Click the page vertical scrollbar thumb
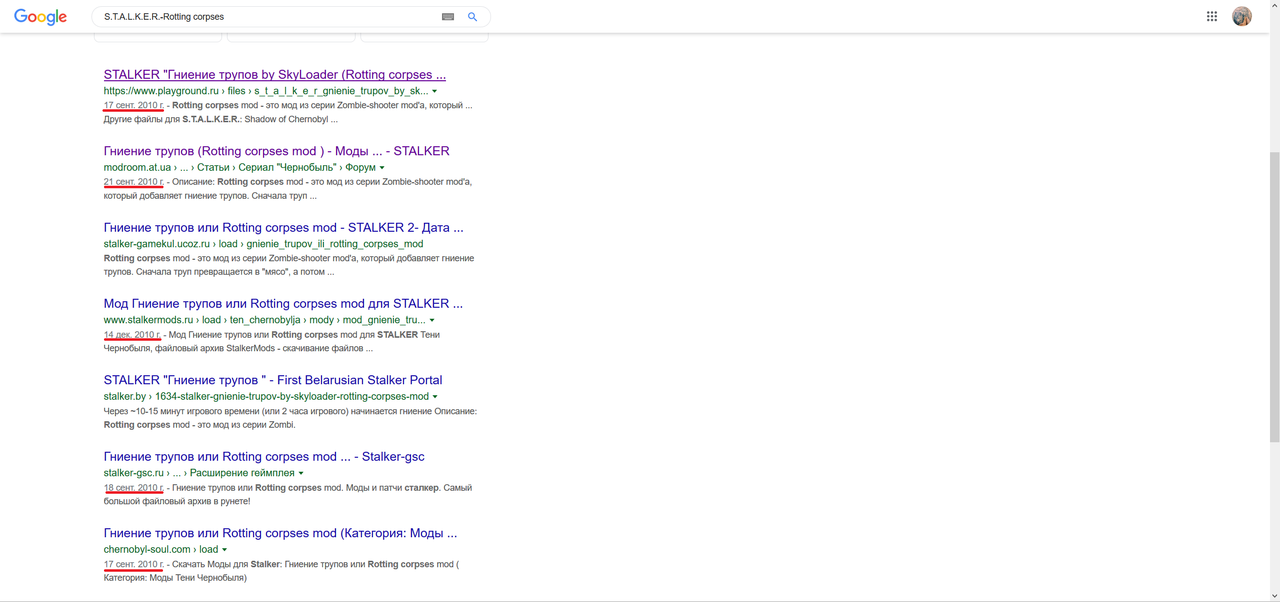The image size is (1280, 602). click(1274, 296)
